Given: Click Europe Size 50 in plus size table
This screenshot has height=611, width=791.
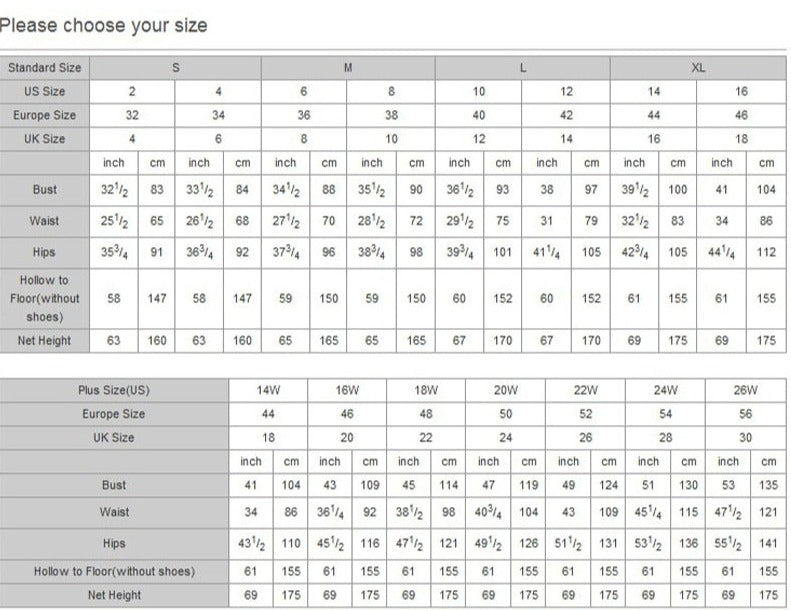Looking at the screenshot, I should (505, 414).
